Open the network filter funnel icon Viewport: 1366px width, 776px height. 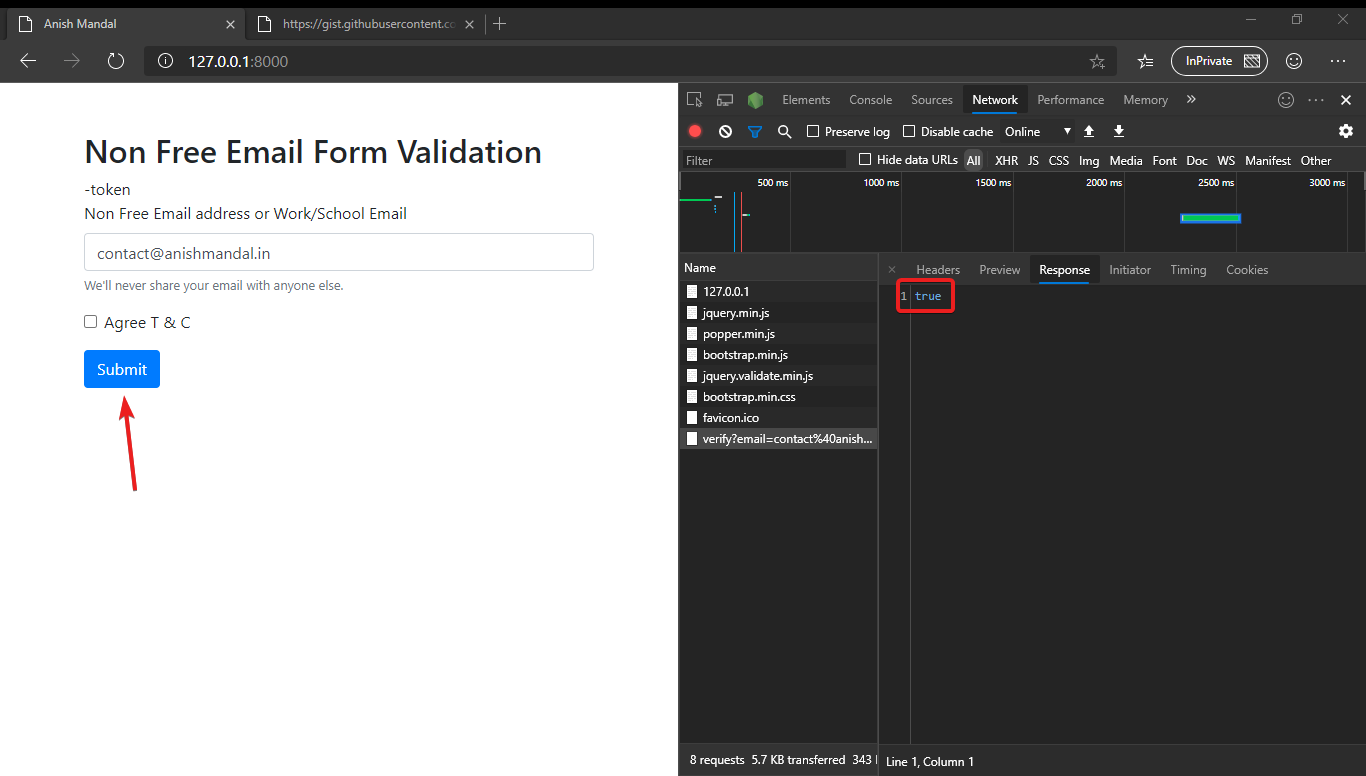(755, 131)
